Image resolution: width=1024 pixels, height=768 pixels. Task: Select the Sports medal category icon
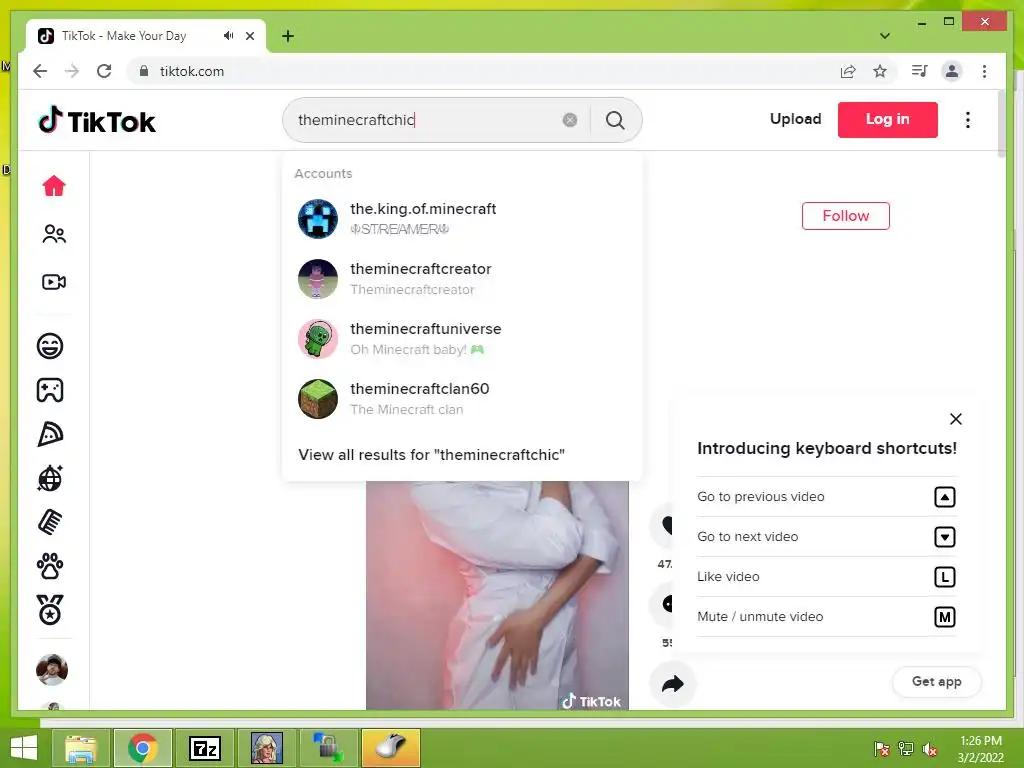pyautogui.click(x=50, y=610)
